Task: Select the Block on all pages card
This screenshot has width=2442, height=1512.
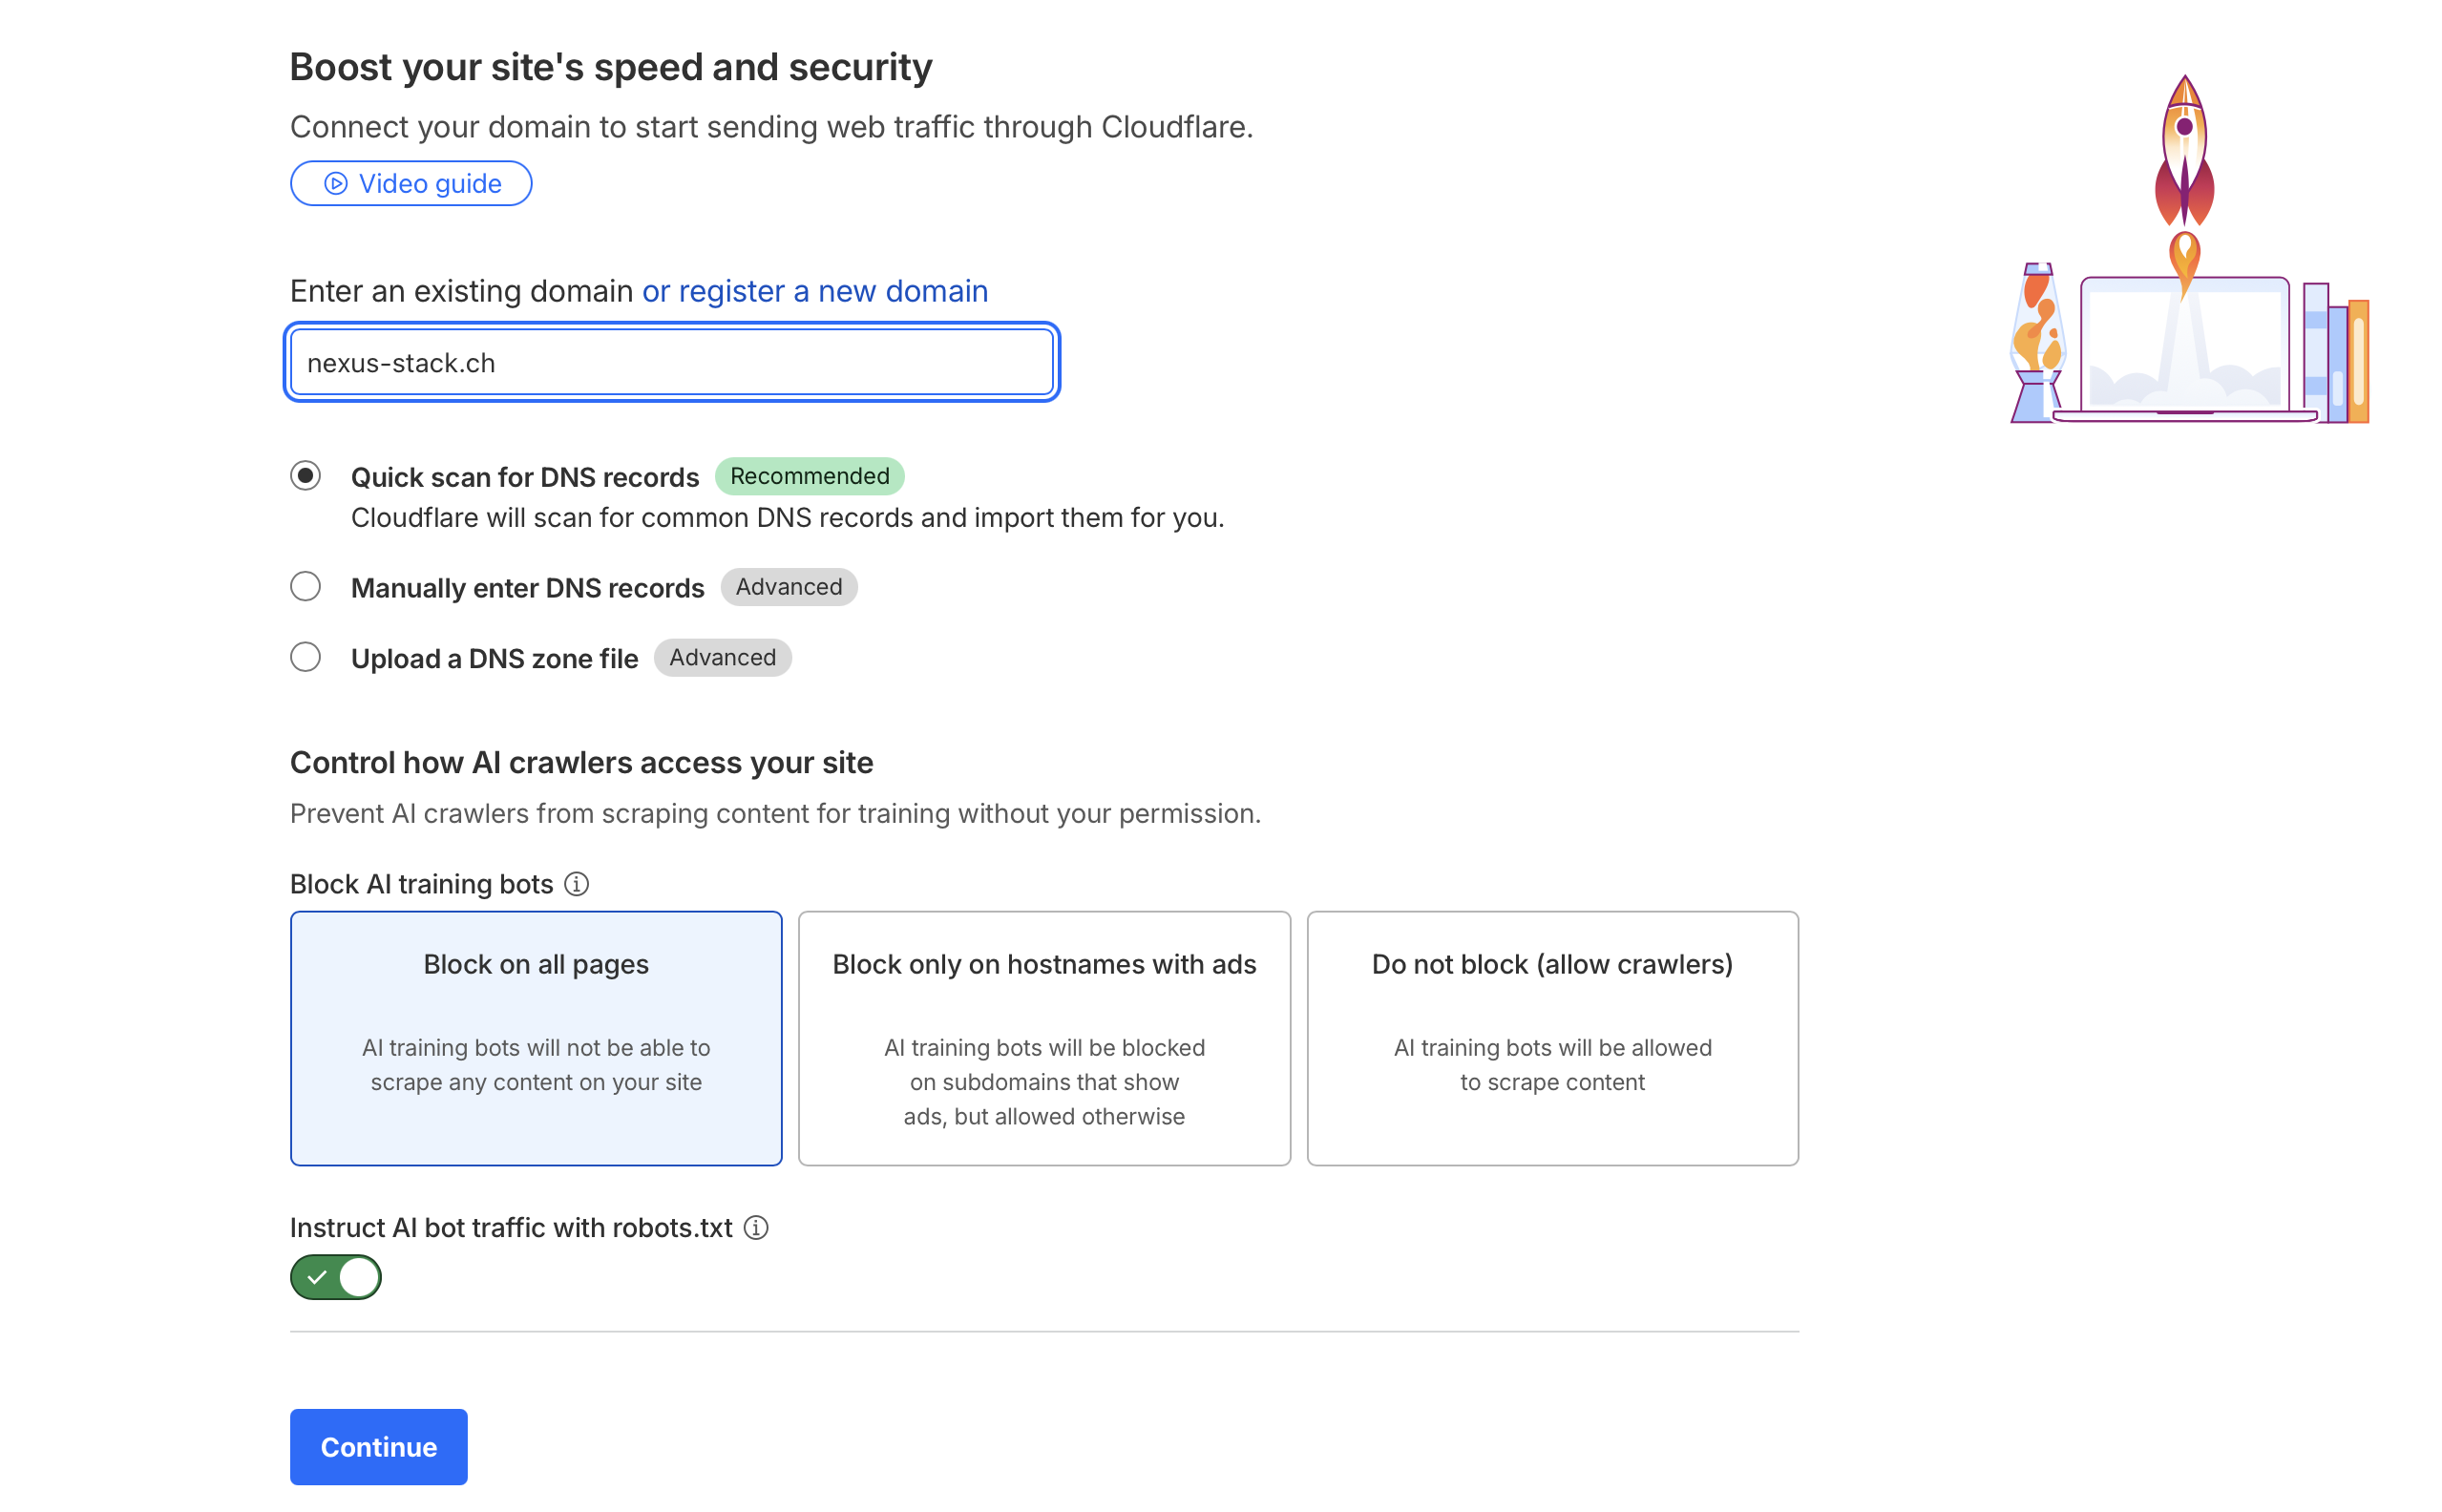Action: [536, 1038]
